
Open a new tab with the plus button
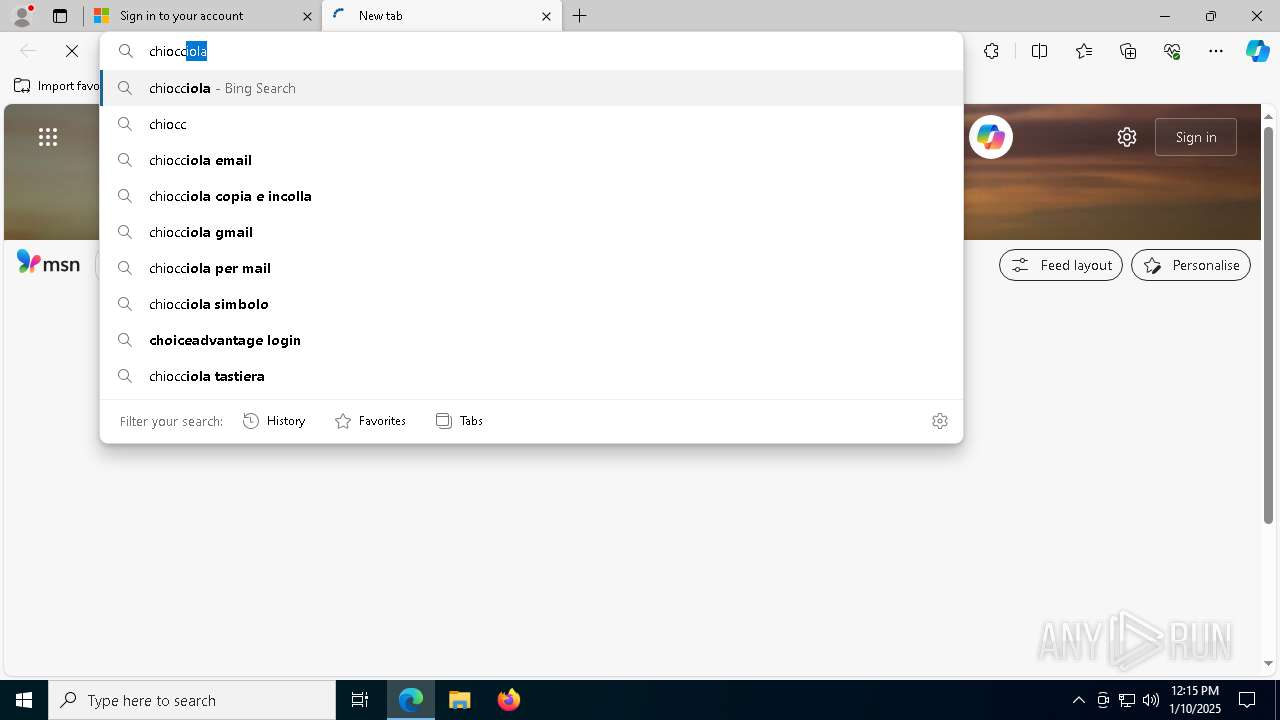(580, 16)
